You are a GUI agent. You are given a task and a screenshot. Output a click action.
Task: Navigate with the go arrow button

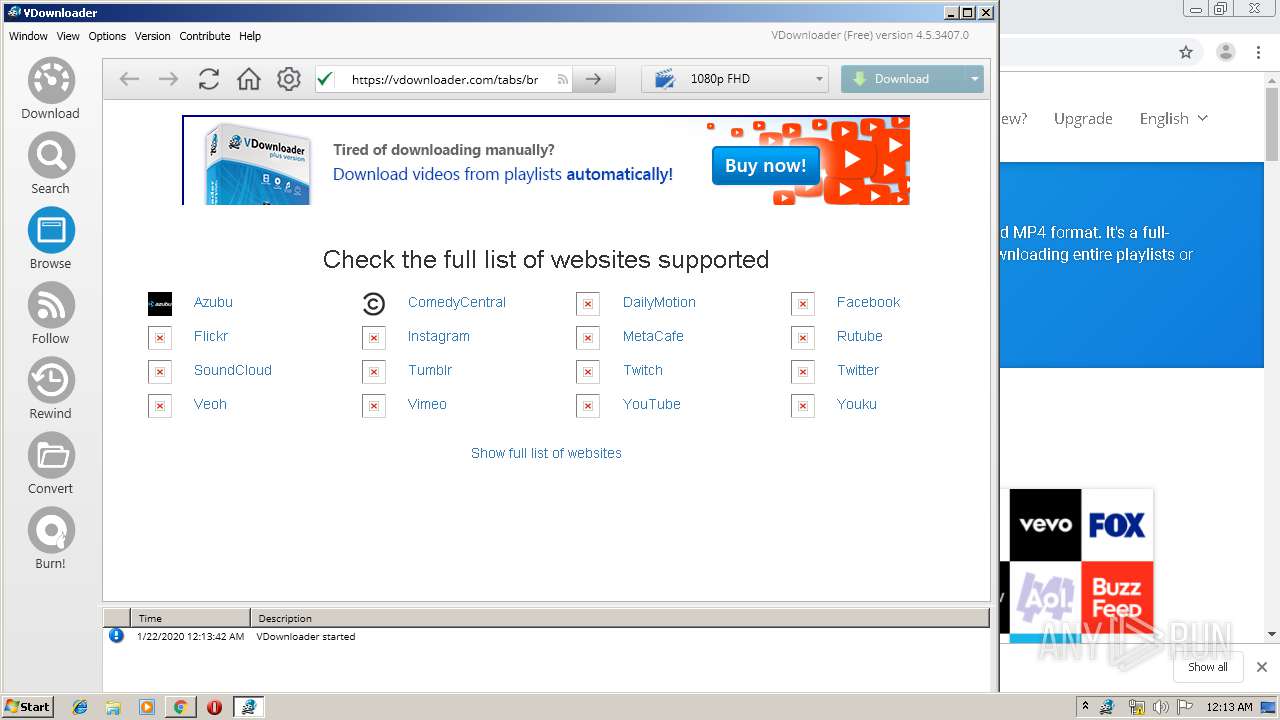(594, 79)
